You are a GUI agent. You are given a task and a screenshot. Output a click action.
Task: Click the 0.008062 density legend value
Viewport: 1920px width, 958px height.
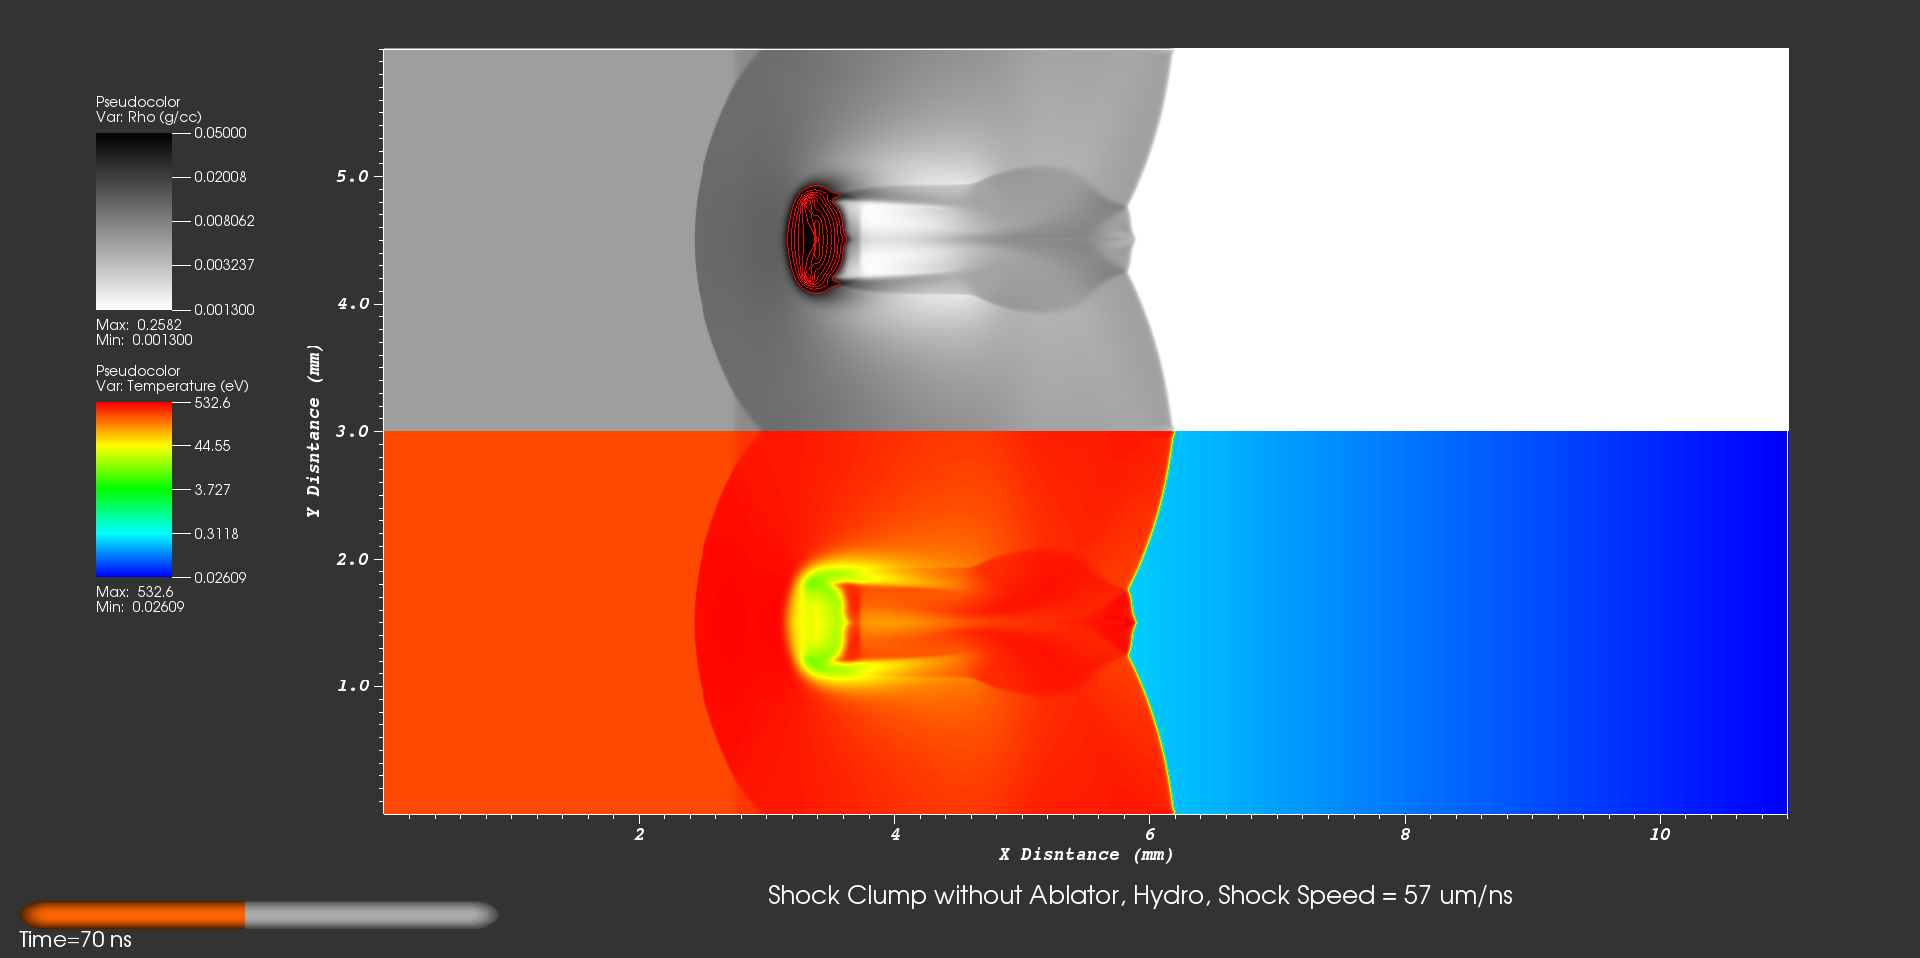click(x=224, y=221)
